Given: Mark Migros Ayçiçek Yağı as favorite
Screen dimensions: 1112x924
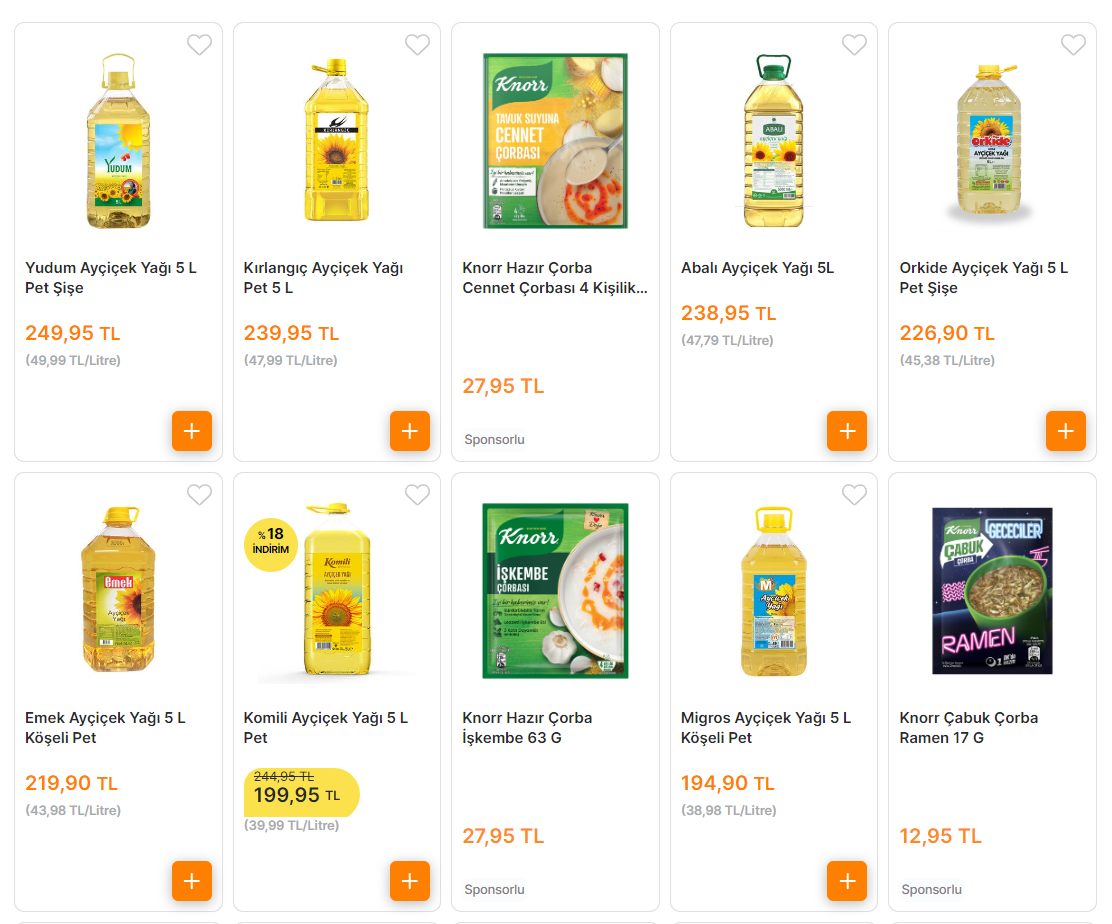Looking at the screenshot, I should 854,495.
